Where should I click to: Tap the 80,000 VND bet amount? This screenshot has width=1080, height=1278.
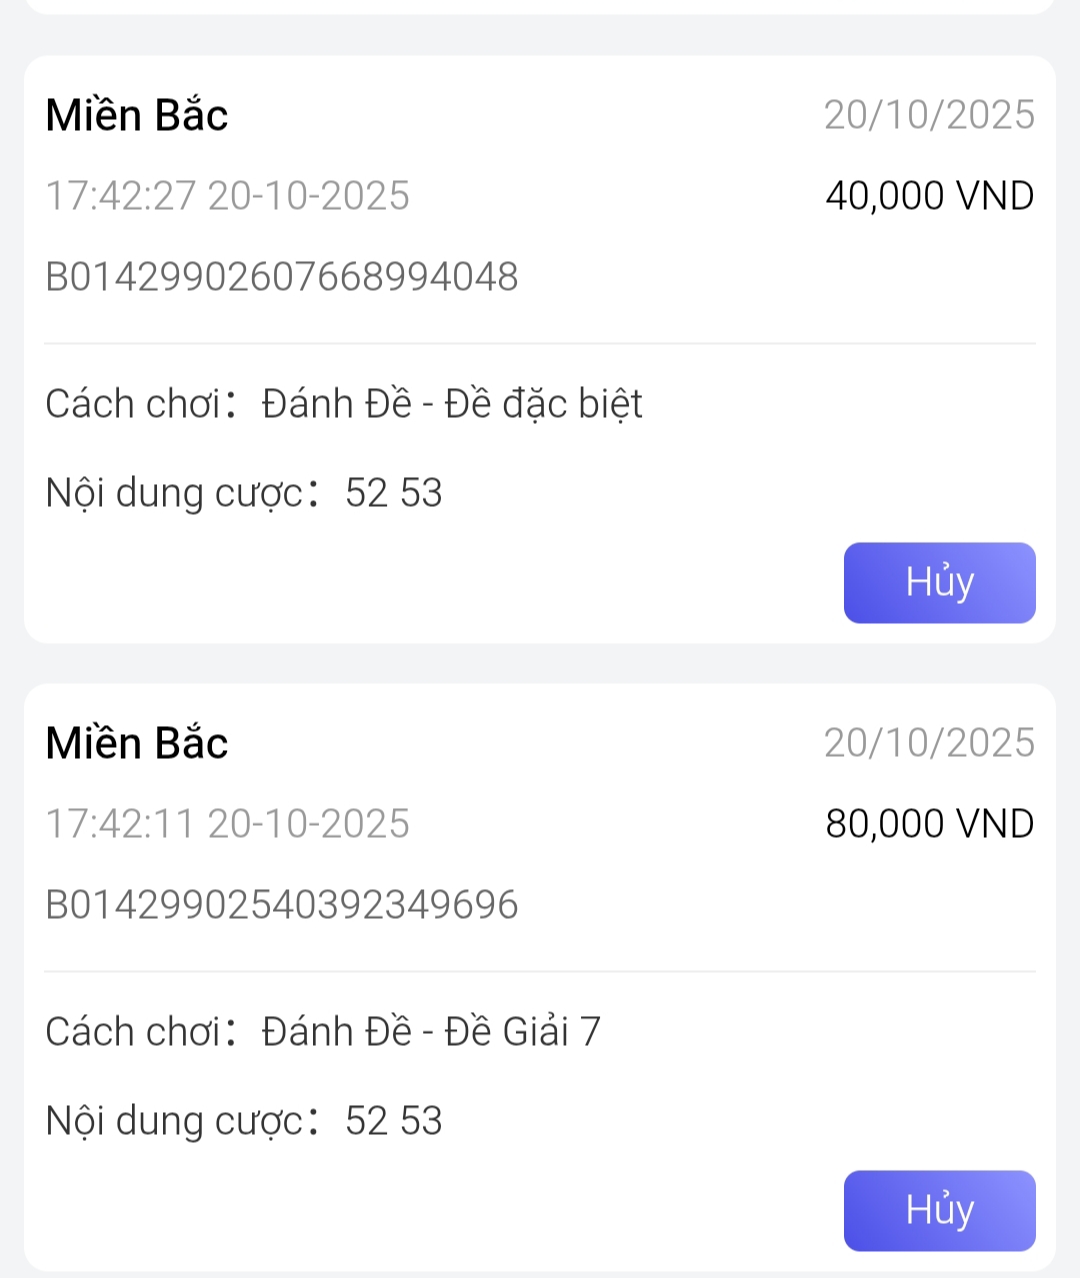929,824
